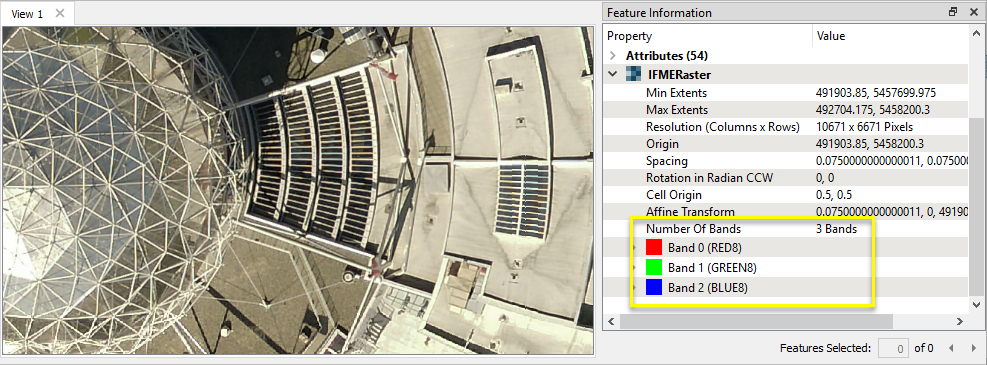Screen dimensions: 987x365
Task: Click the IFMERaster raster icon
Action: [634, 75]
